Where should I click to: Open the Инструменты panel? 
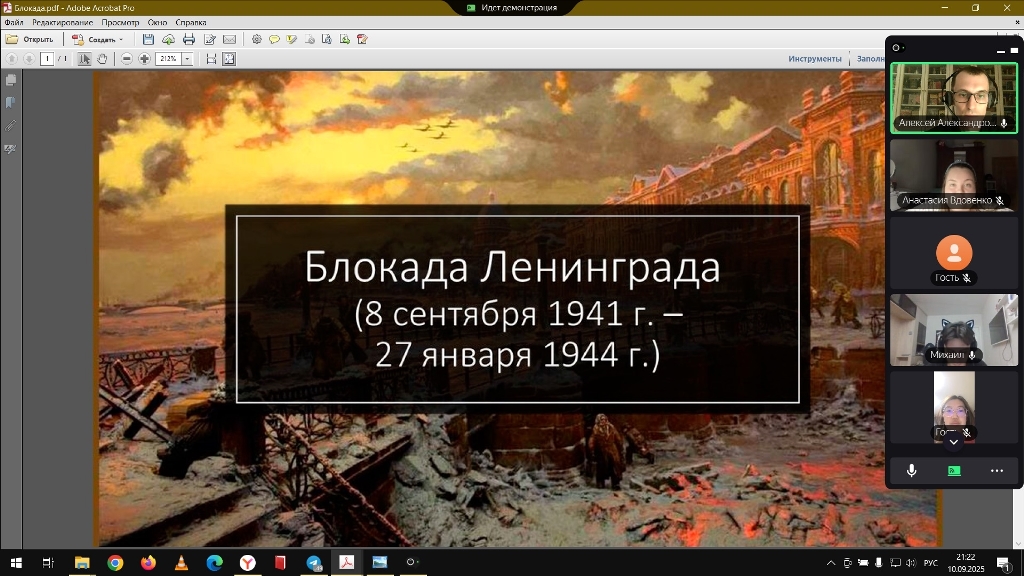[x=814, y=59]
